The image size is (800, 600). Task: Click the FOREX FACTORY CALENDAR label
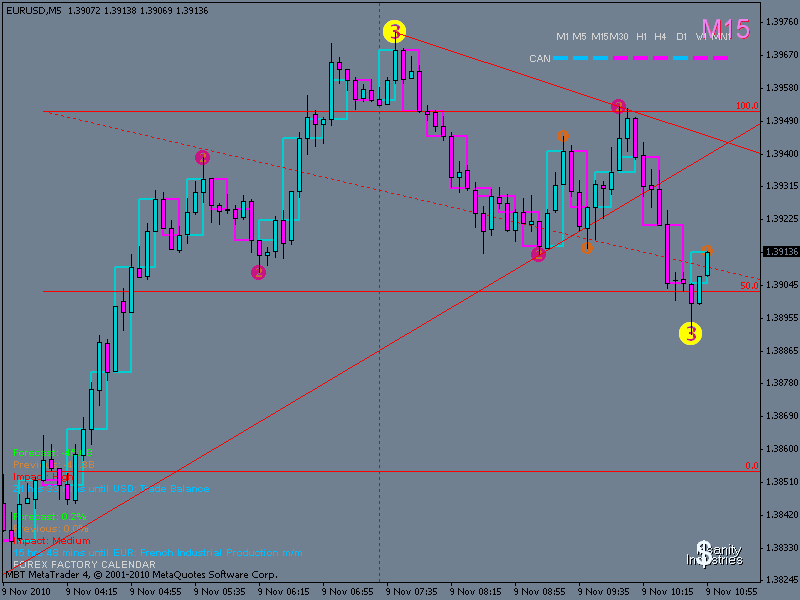click(x=84, y=564)
